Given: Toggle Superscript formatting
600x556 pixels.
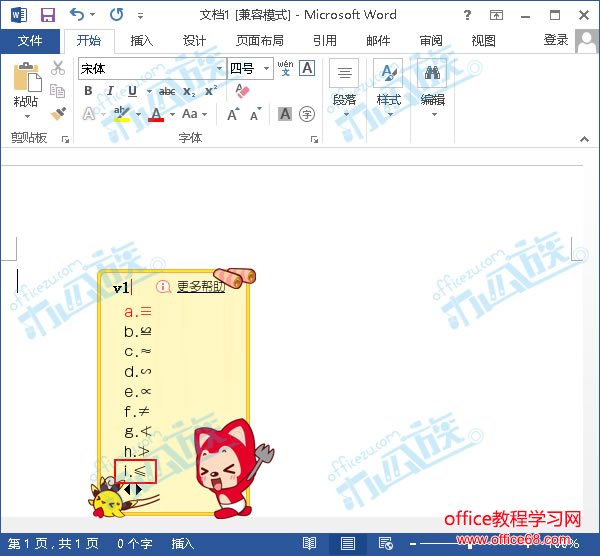Looking at the screenshot, I should tap(211, 91).
